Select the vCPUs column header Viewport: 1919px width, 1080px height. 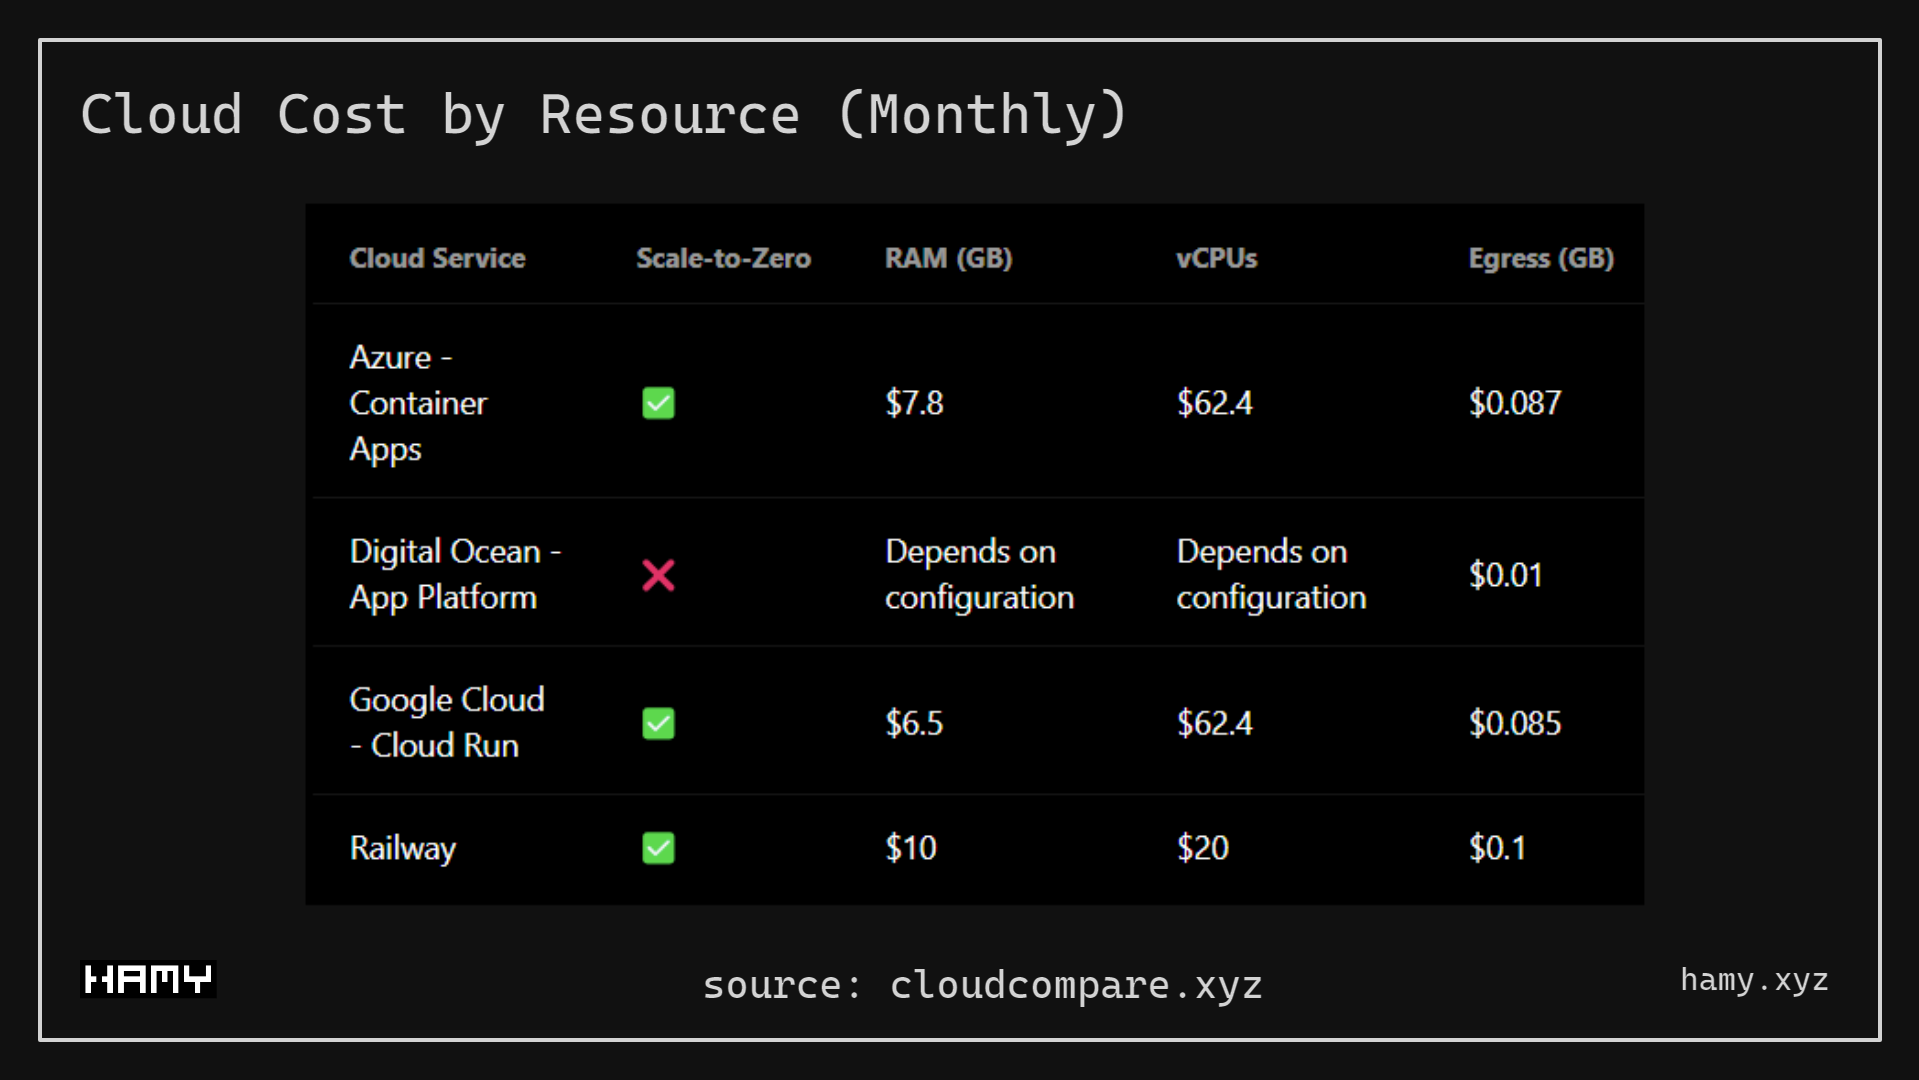[1216, 258]
